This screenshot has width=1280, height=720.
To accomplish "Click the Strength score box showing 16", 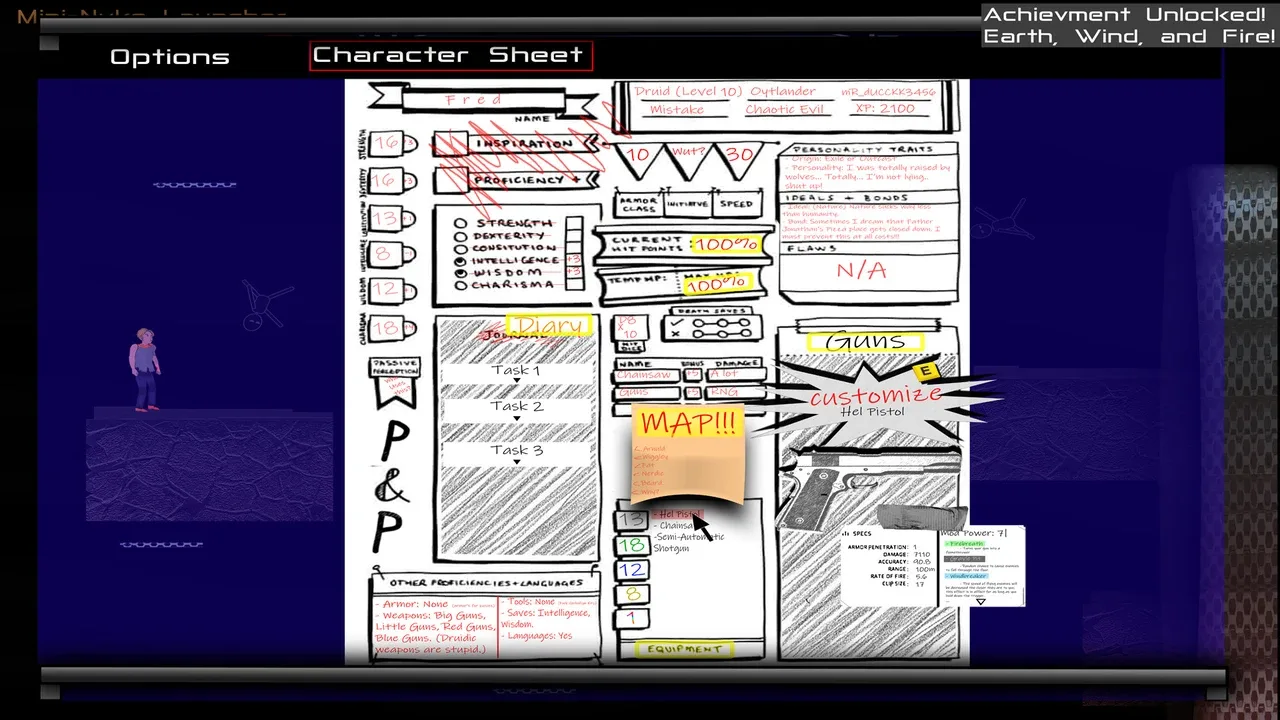I will [x=388, y=144].
